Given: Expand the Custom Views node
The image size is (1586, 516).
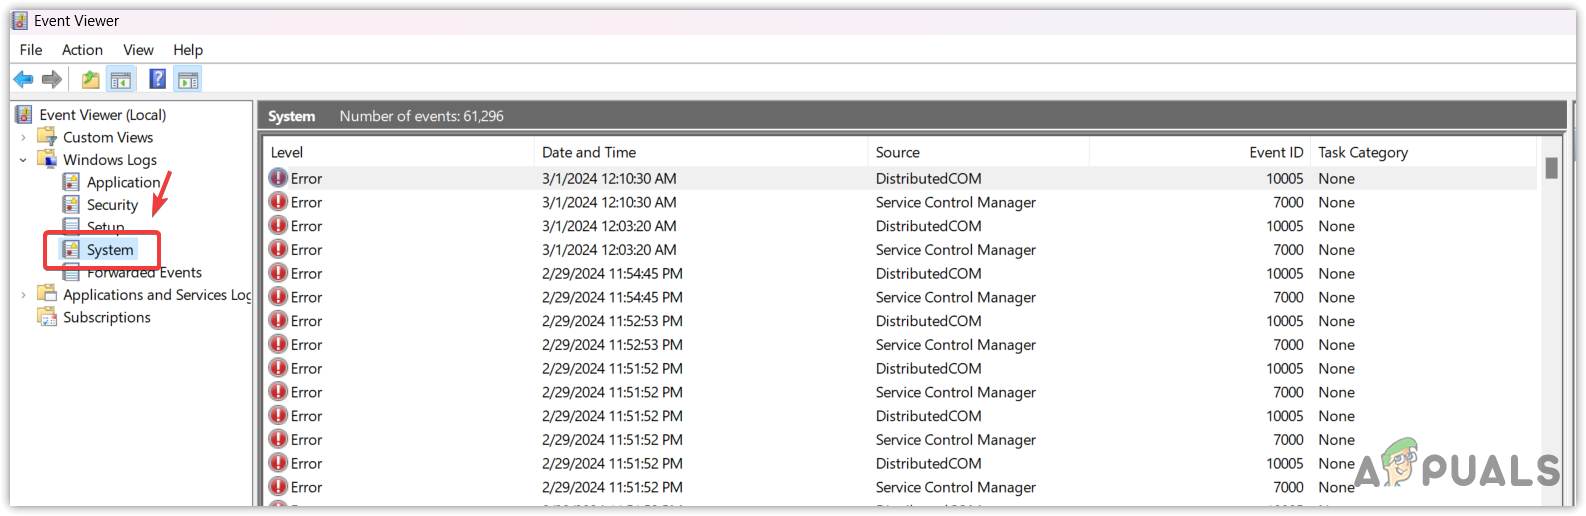Looking at the screenshot, I should [24, 138].
